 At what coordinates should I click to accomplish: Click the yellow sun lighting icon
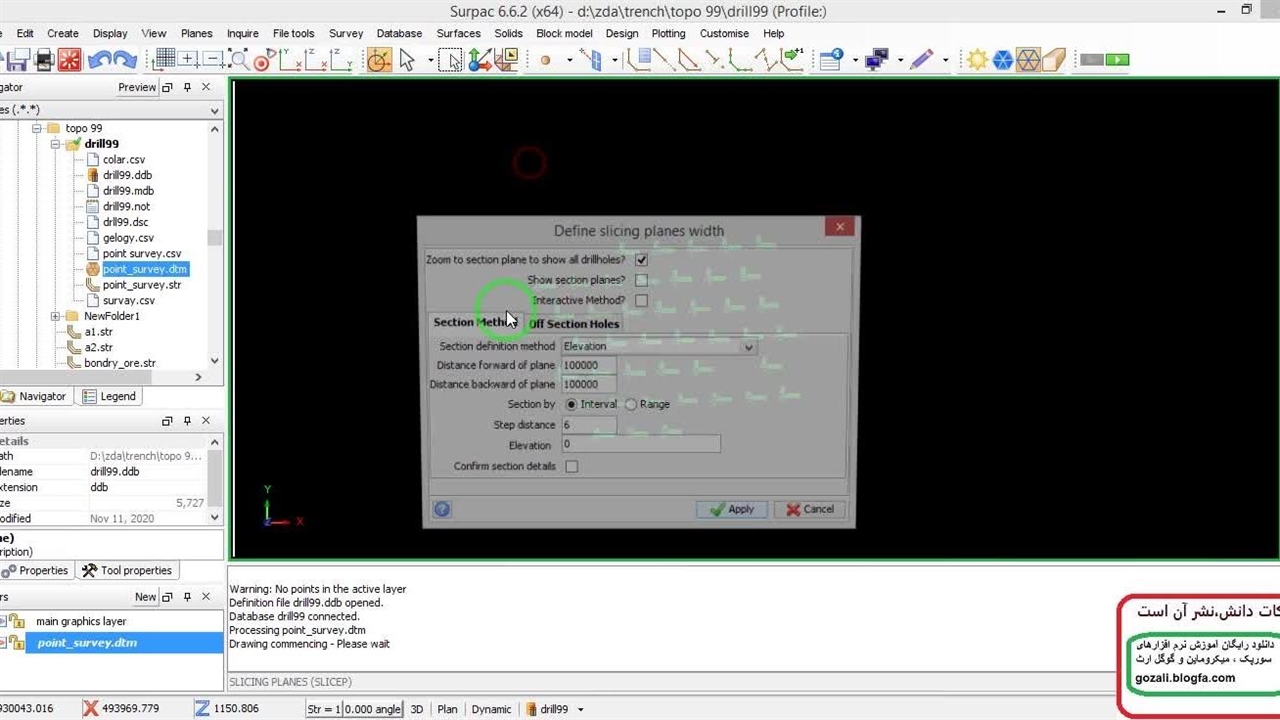[x=976, y=60]
